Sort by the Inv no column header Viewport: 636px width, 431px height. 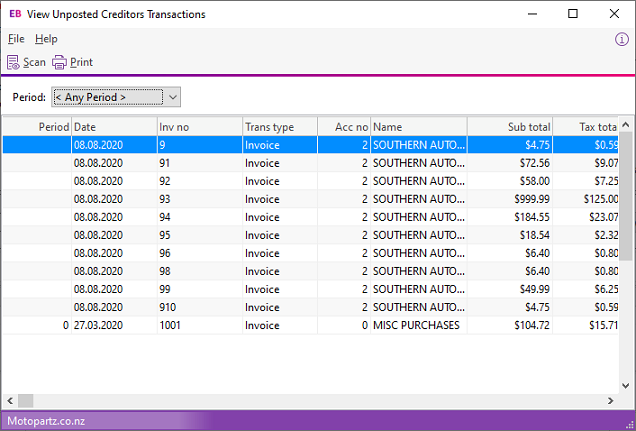pyautogui.click(x=200, y=127)
